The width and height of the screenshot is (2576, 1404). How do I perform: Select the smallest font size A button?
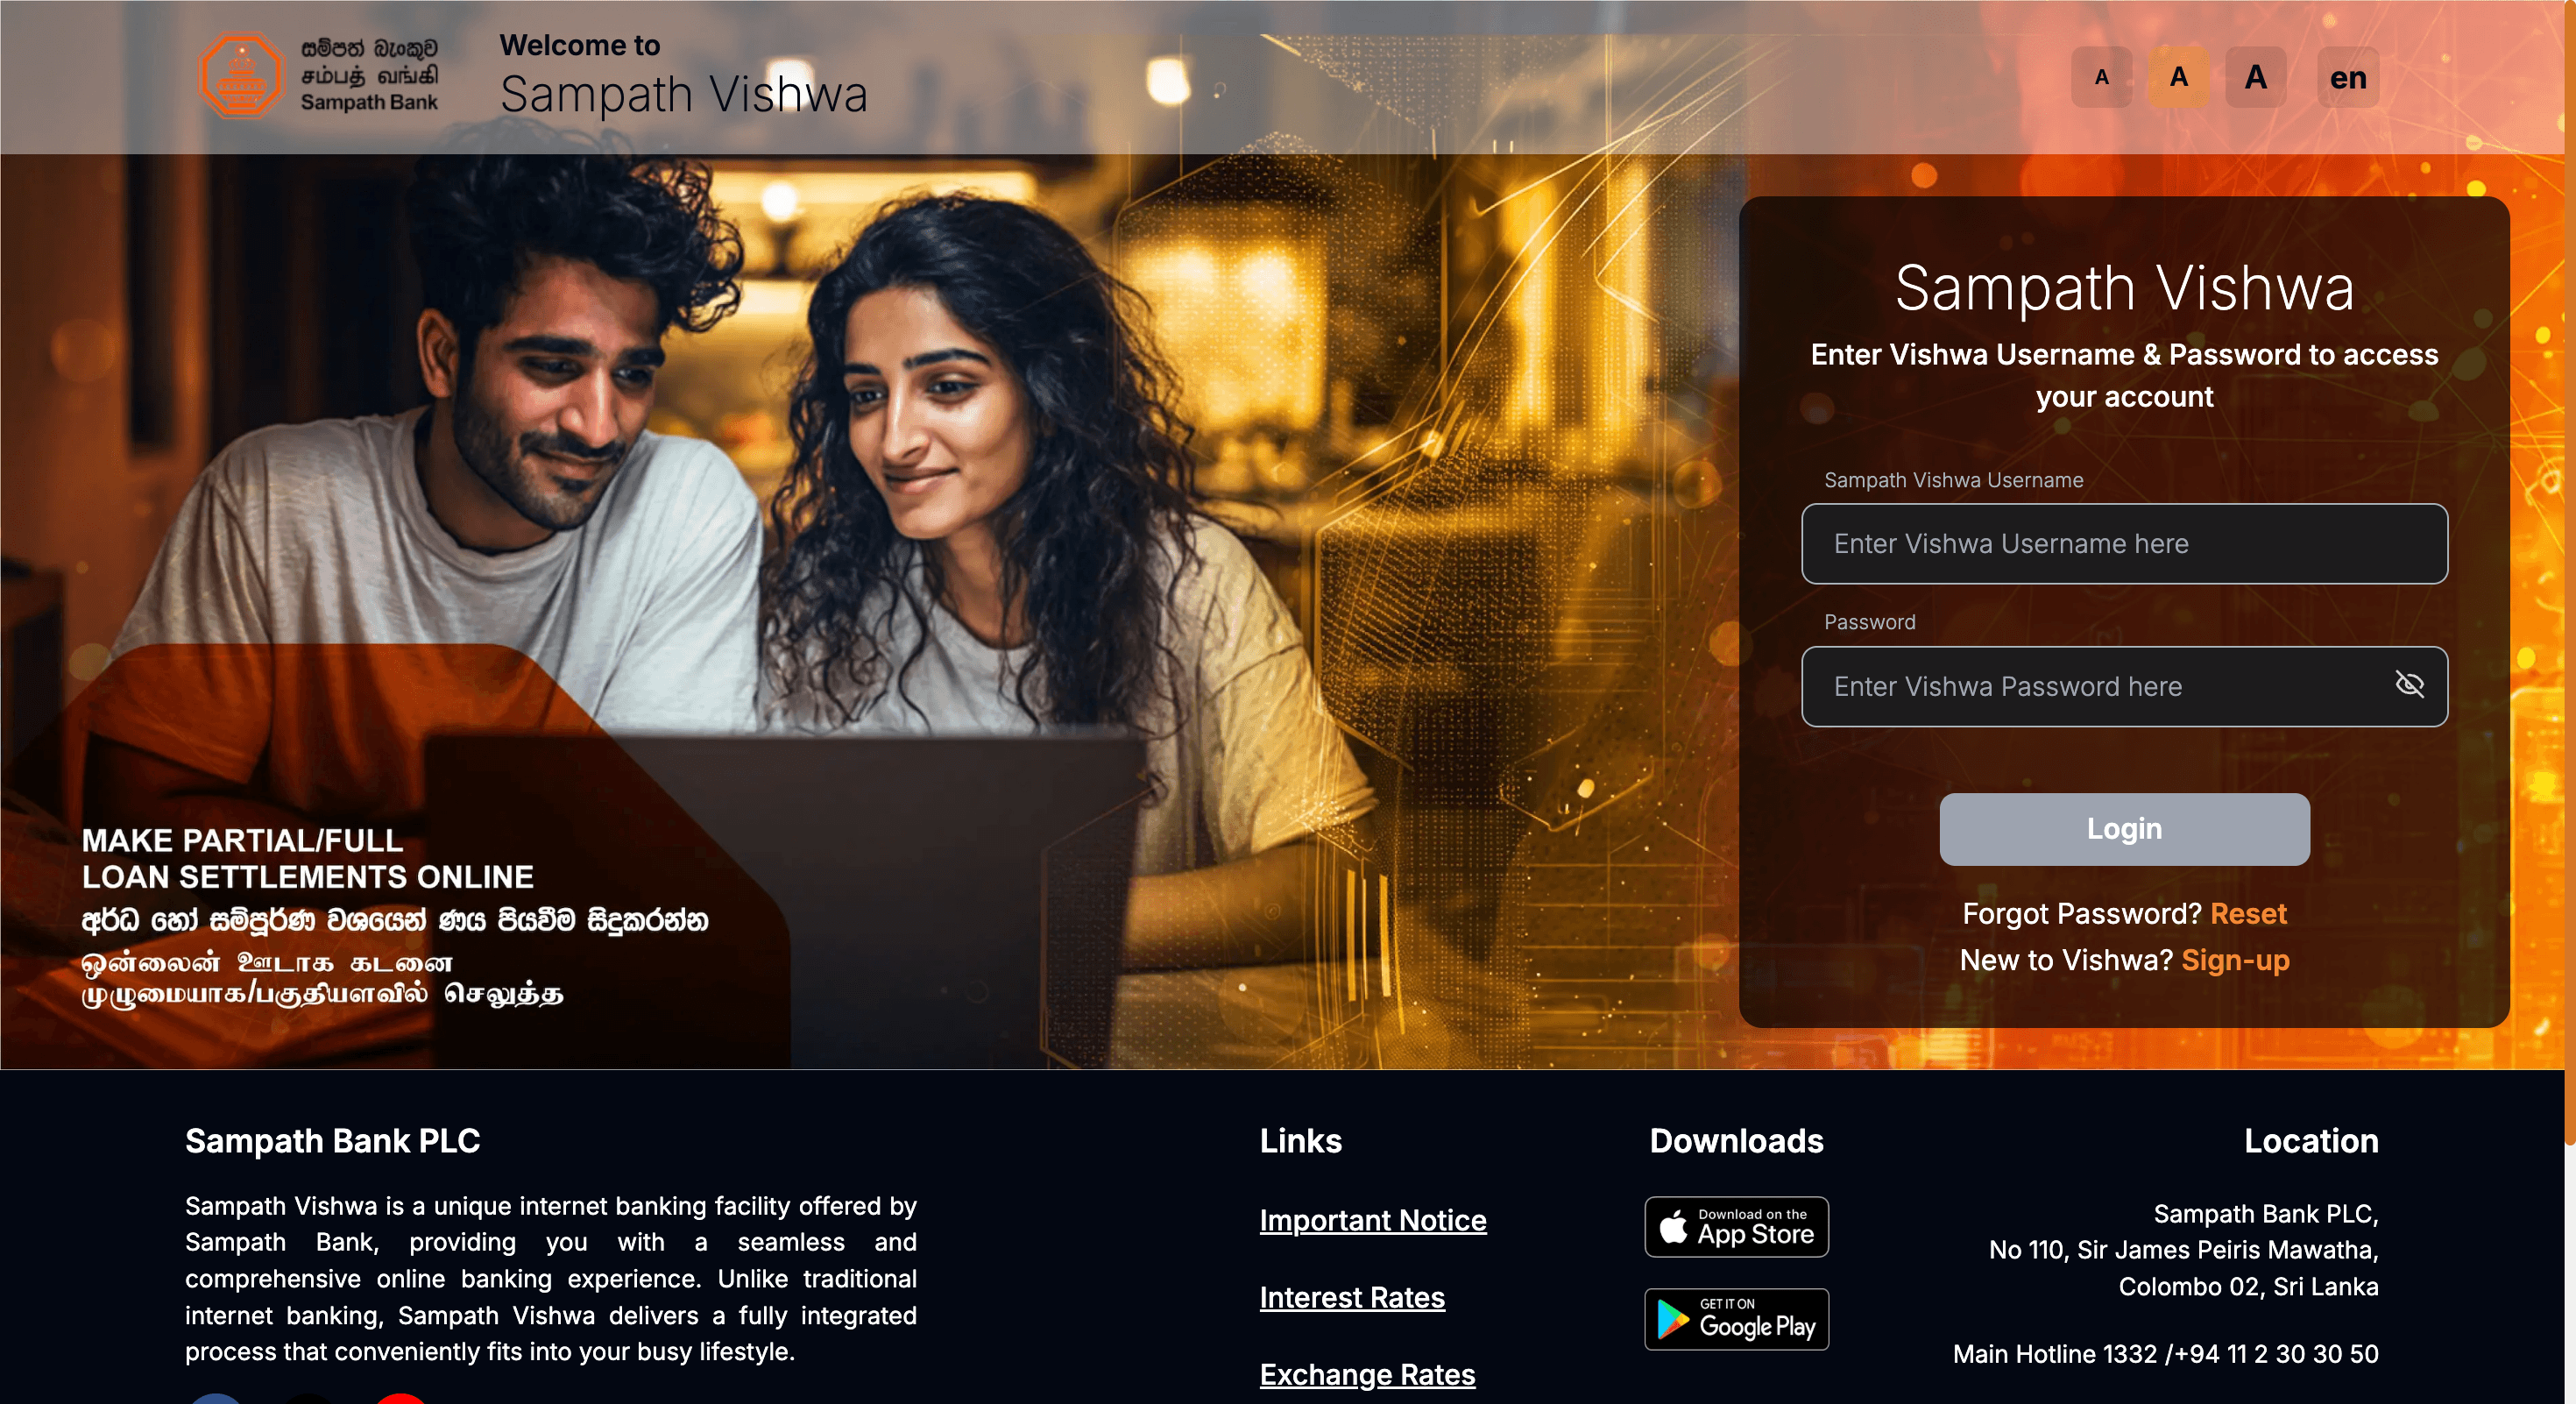(x=2101, y=77)
